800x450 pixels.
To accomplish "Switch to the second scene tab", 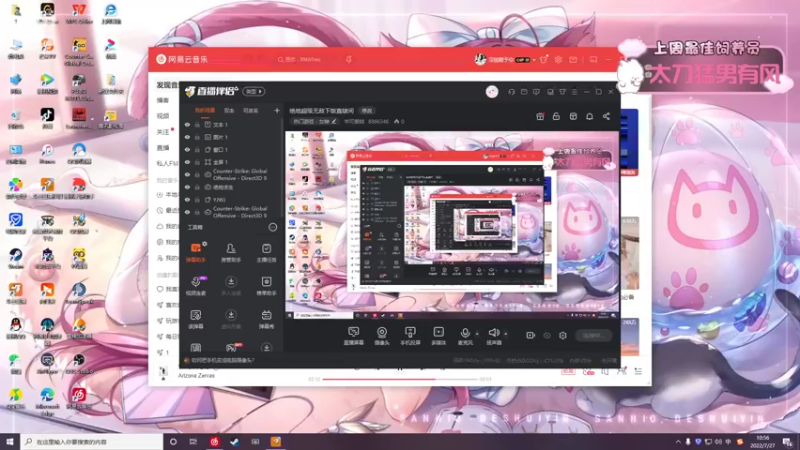I will 229,110.
